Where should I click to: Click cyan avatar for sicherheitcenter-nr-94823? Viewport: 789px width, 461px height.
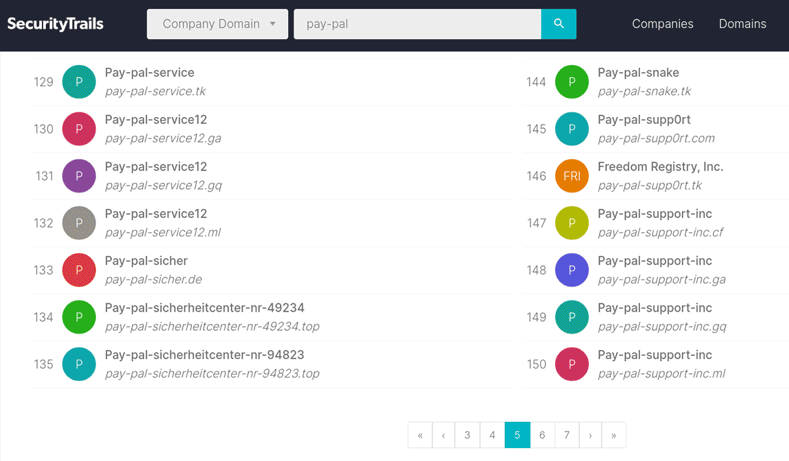pos(79,364)
